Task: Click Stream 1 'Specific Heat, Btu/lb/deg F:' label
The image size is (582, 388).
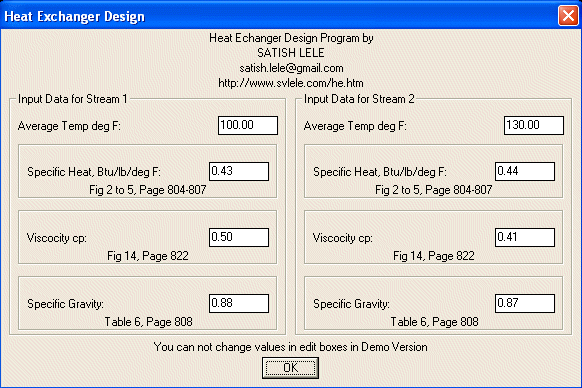Action: (x=94, y=172)
